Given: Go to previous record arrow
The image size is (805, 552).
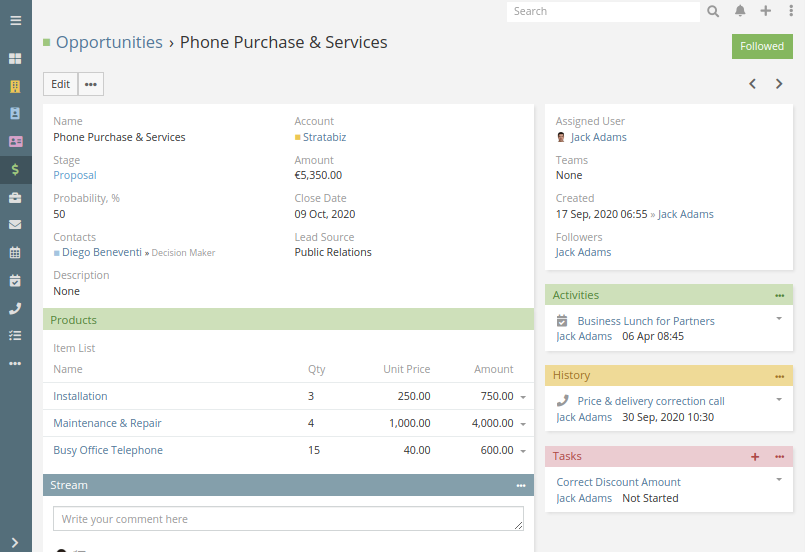Looking at the screenshot, I should pyautogui.click(x=753, y=84).
